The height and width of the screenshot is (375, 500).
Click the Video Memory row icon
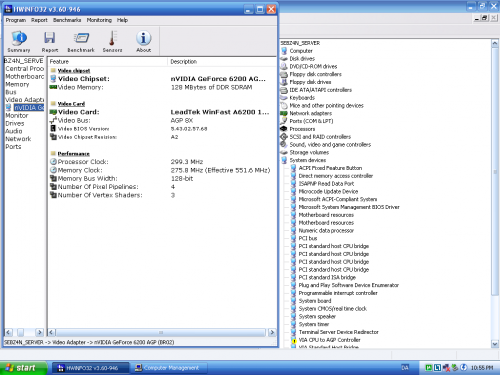53,87
